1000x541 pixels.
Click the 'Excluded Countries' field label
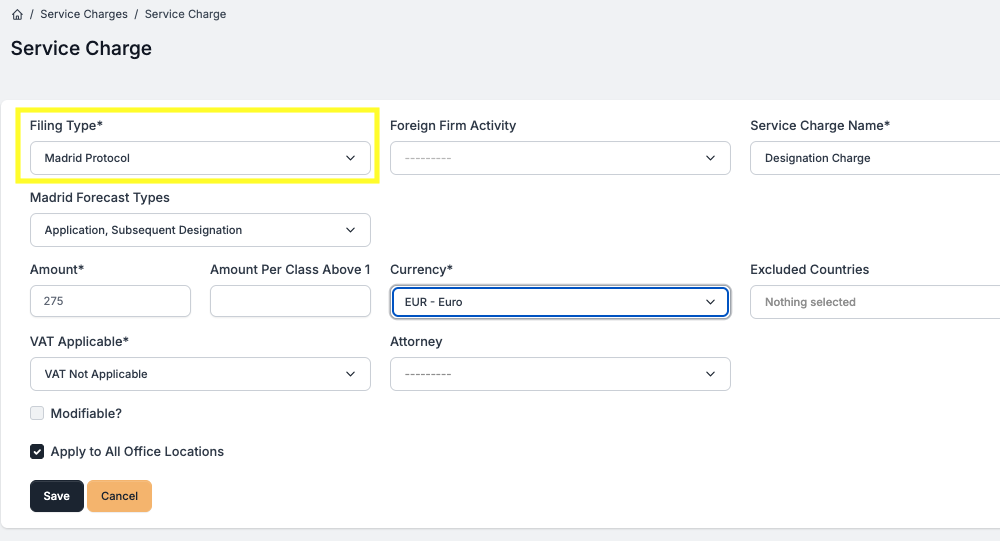coord(809,269)
